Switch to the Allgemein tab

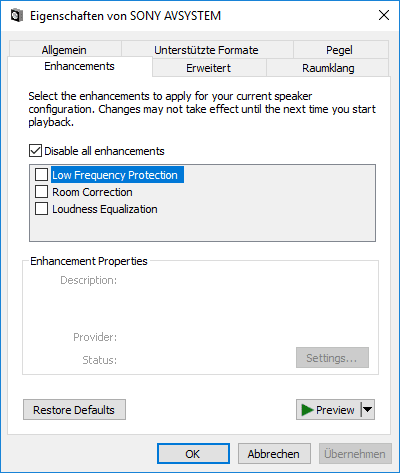point(65,49)
